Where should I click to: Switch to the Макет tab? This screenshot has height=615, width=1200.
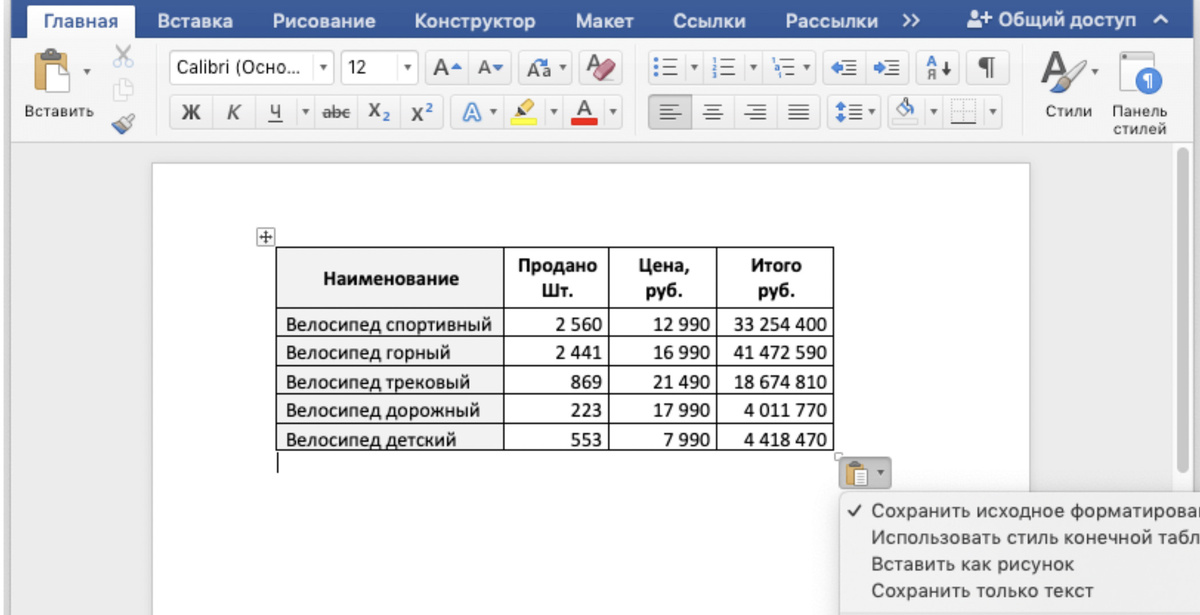click(604, 21)
